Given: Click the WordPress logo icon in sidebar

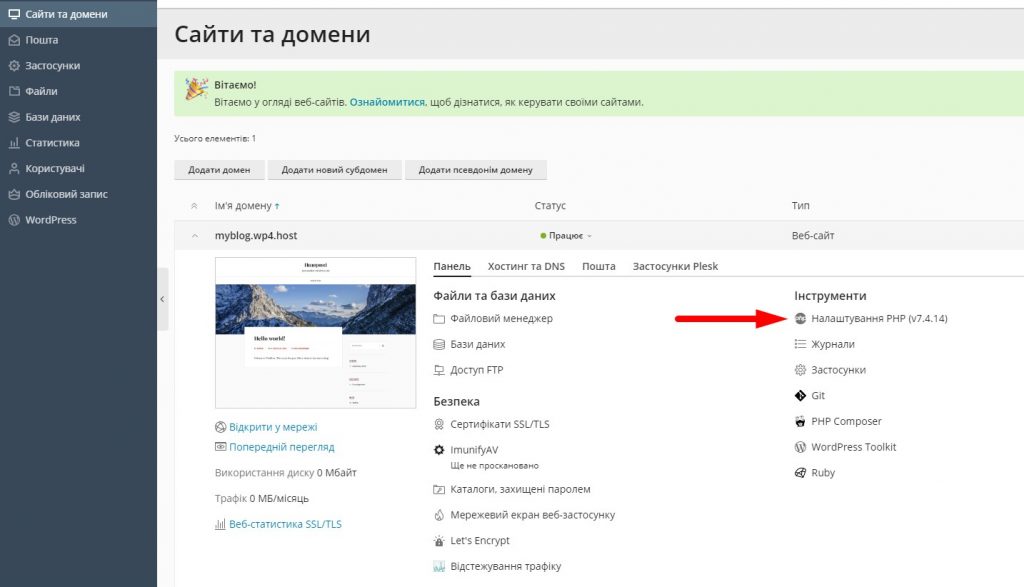Looking at the screenshot, I should (14, 220).
